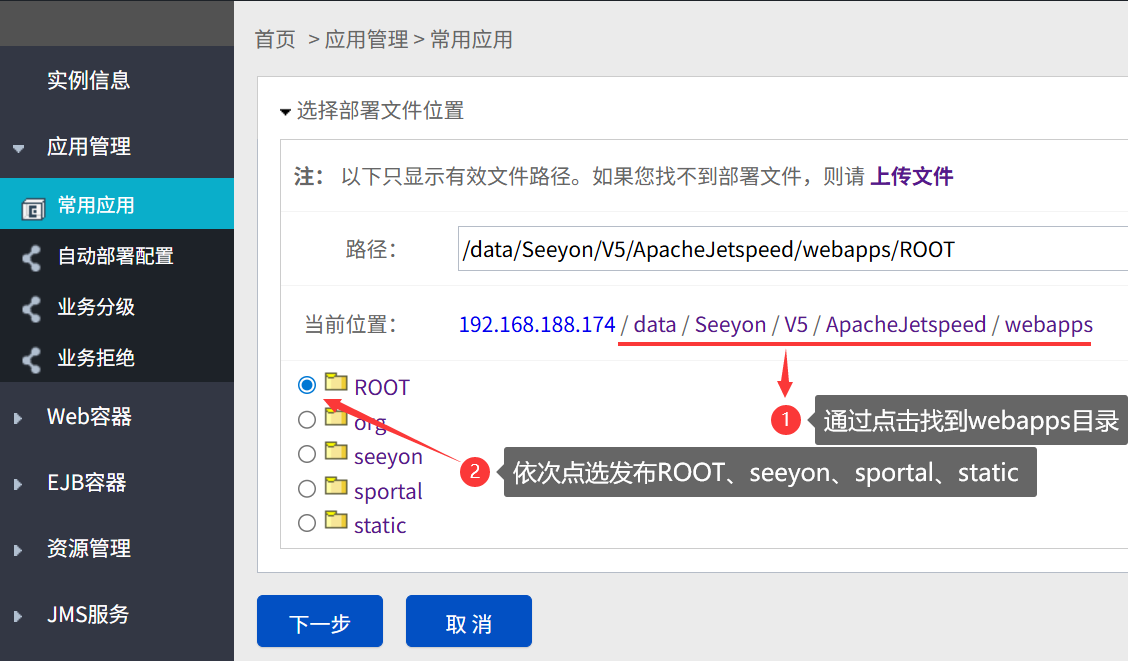Collapse the 选择部署文件位置 panel
Viewport: 1128px width, 661px height.
point(285,112)
